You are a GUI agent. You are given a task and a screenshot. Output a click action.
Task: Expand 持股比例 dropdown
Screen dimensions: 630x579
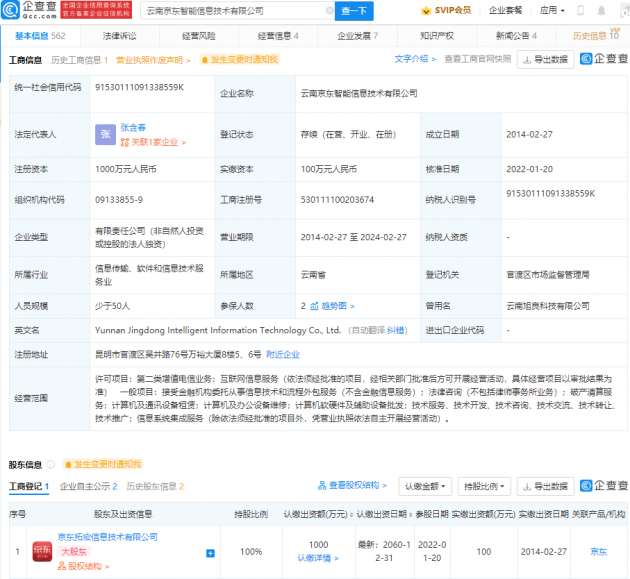(x=484, y=486)
